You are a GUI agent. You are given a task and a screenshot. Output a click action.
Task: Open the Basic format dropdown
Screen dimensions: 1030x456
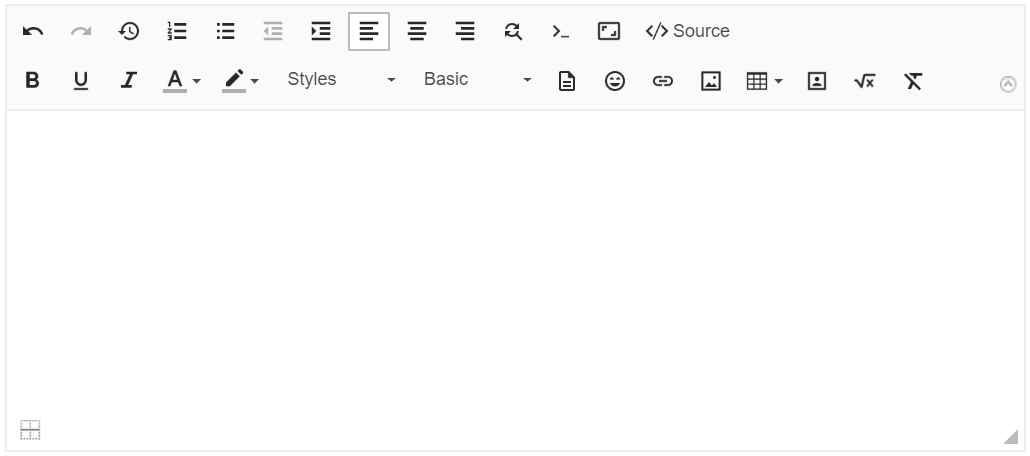(477, 80)
